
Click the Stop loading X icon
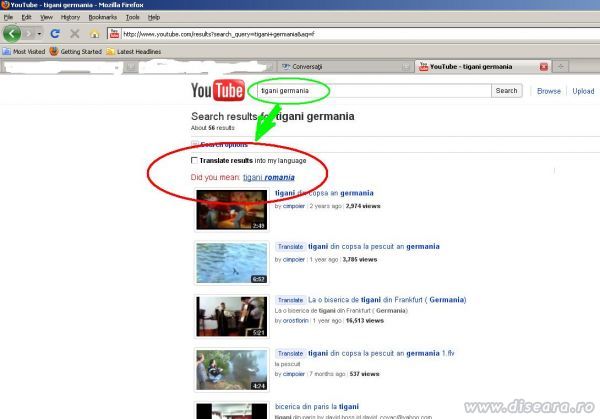click(x=75, y=34)
